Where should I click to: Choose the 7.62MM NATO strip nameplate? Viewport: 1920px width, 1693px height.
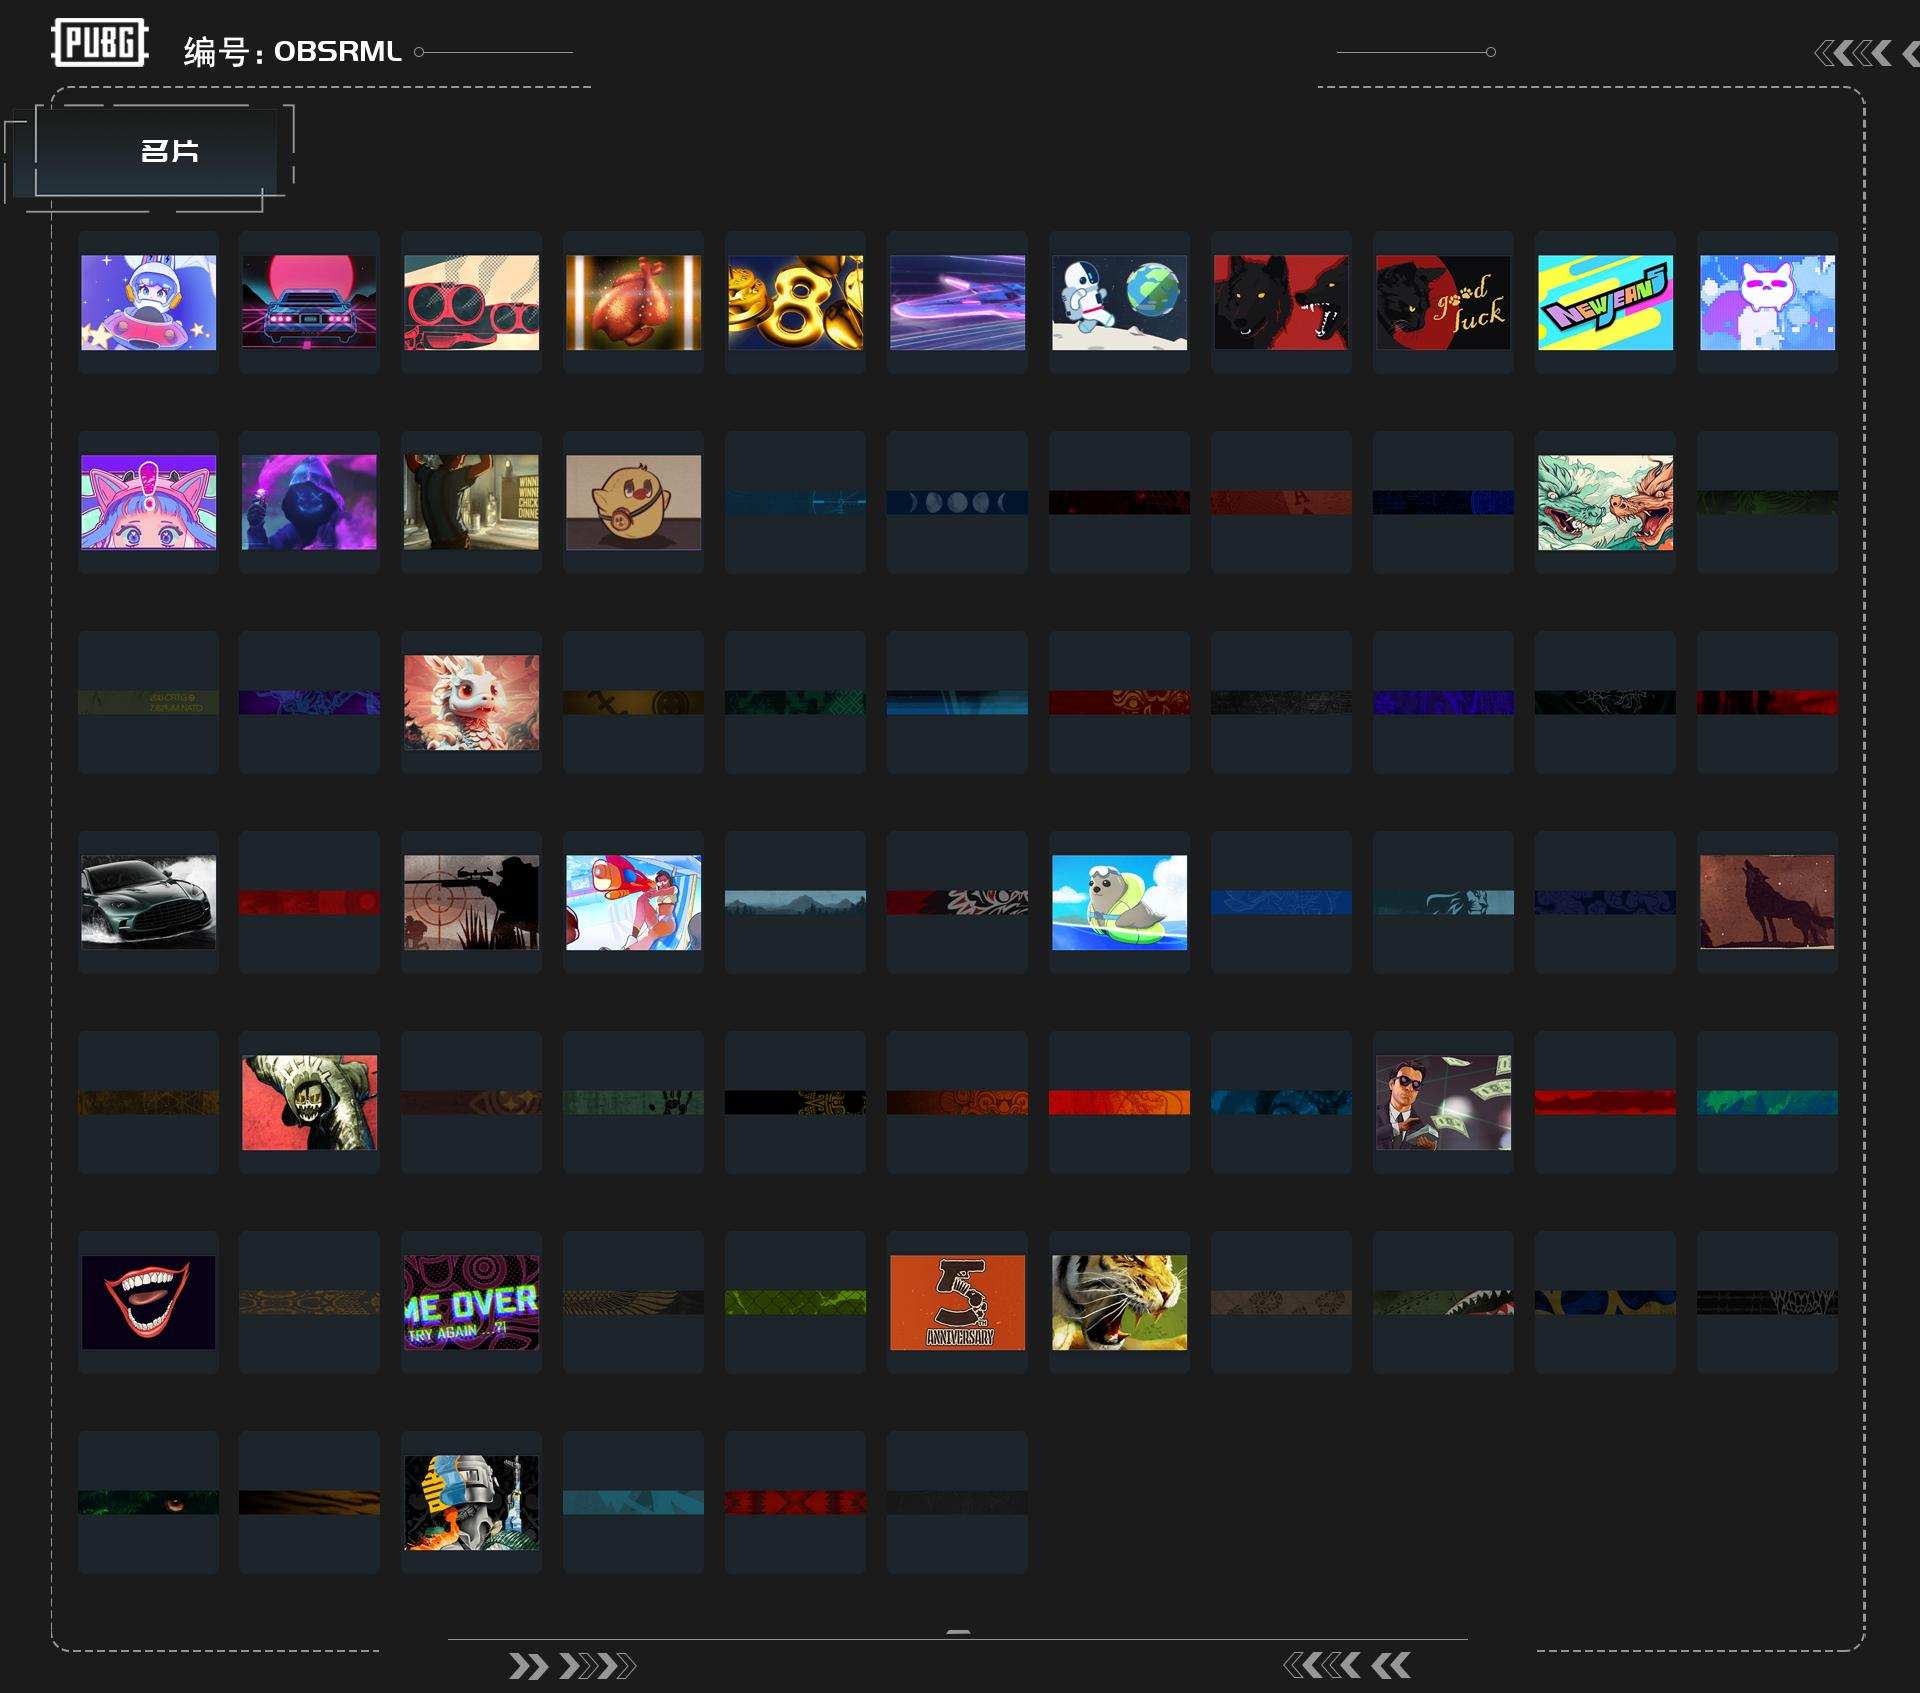click(148, 702)
